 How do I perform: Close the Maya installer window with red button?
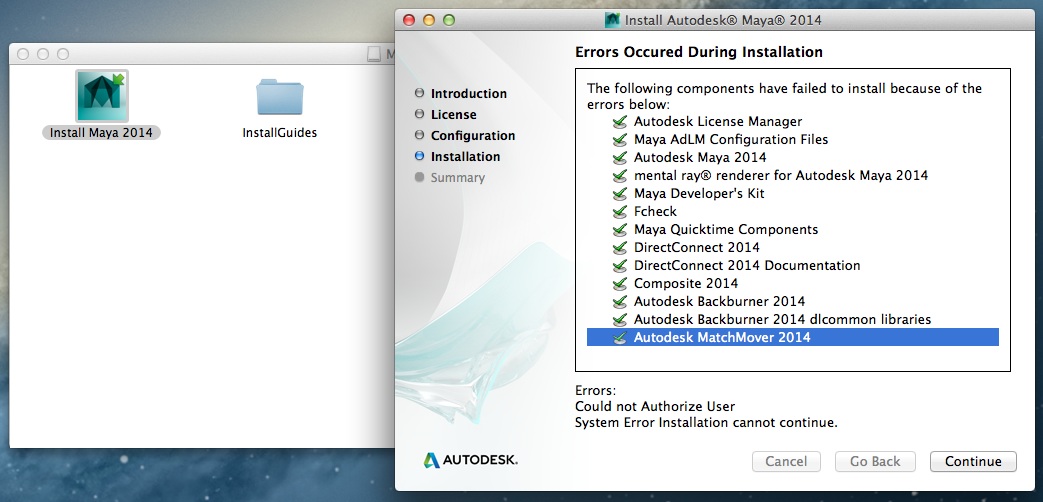click(408, 20)
